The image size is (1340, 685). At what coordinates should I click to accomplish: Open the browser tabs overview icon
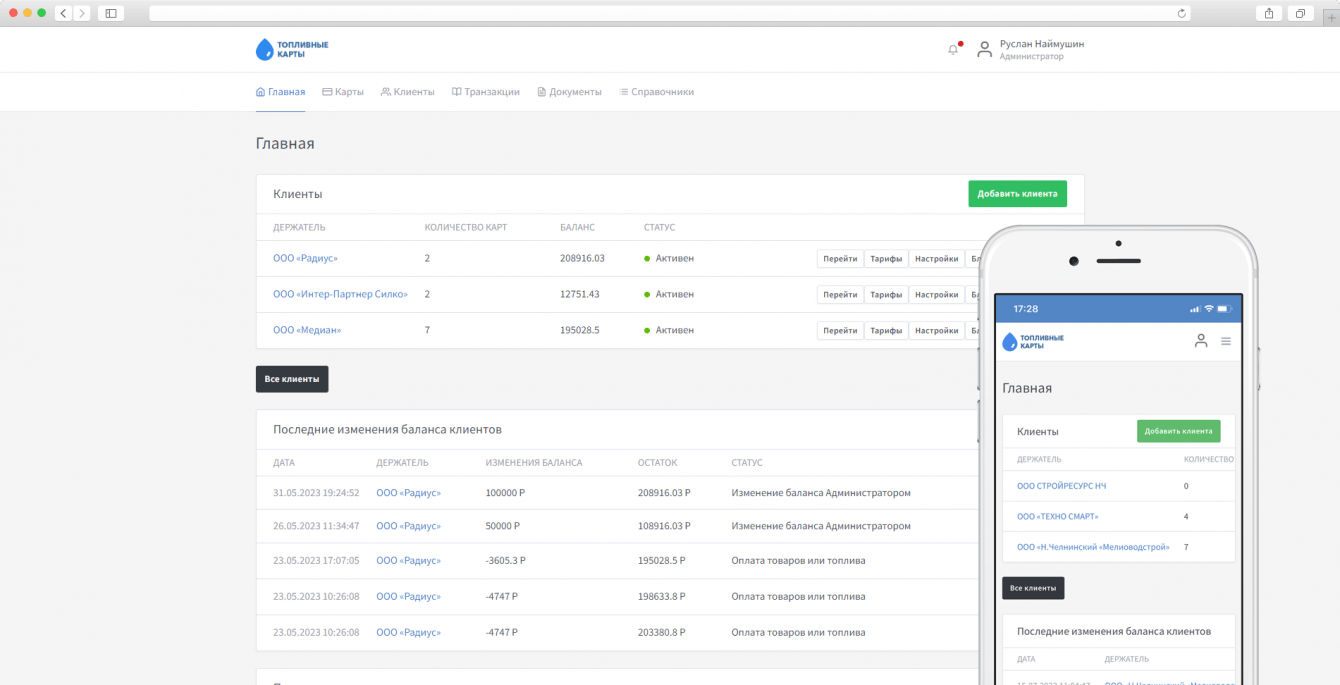pyautogui.click(x=1300, y=13)
